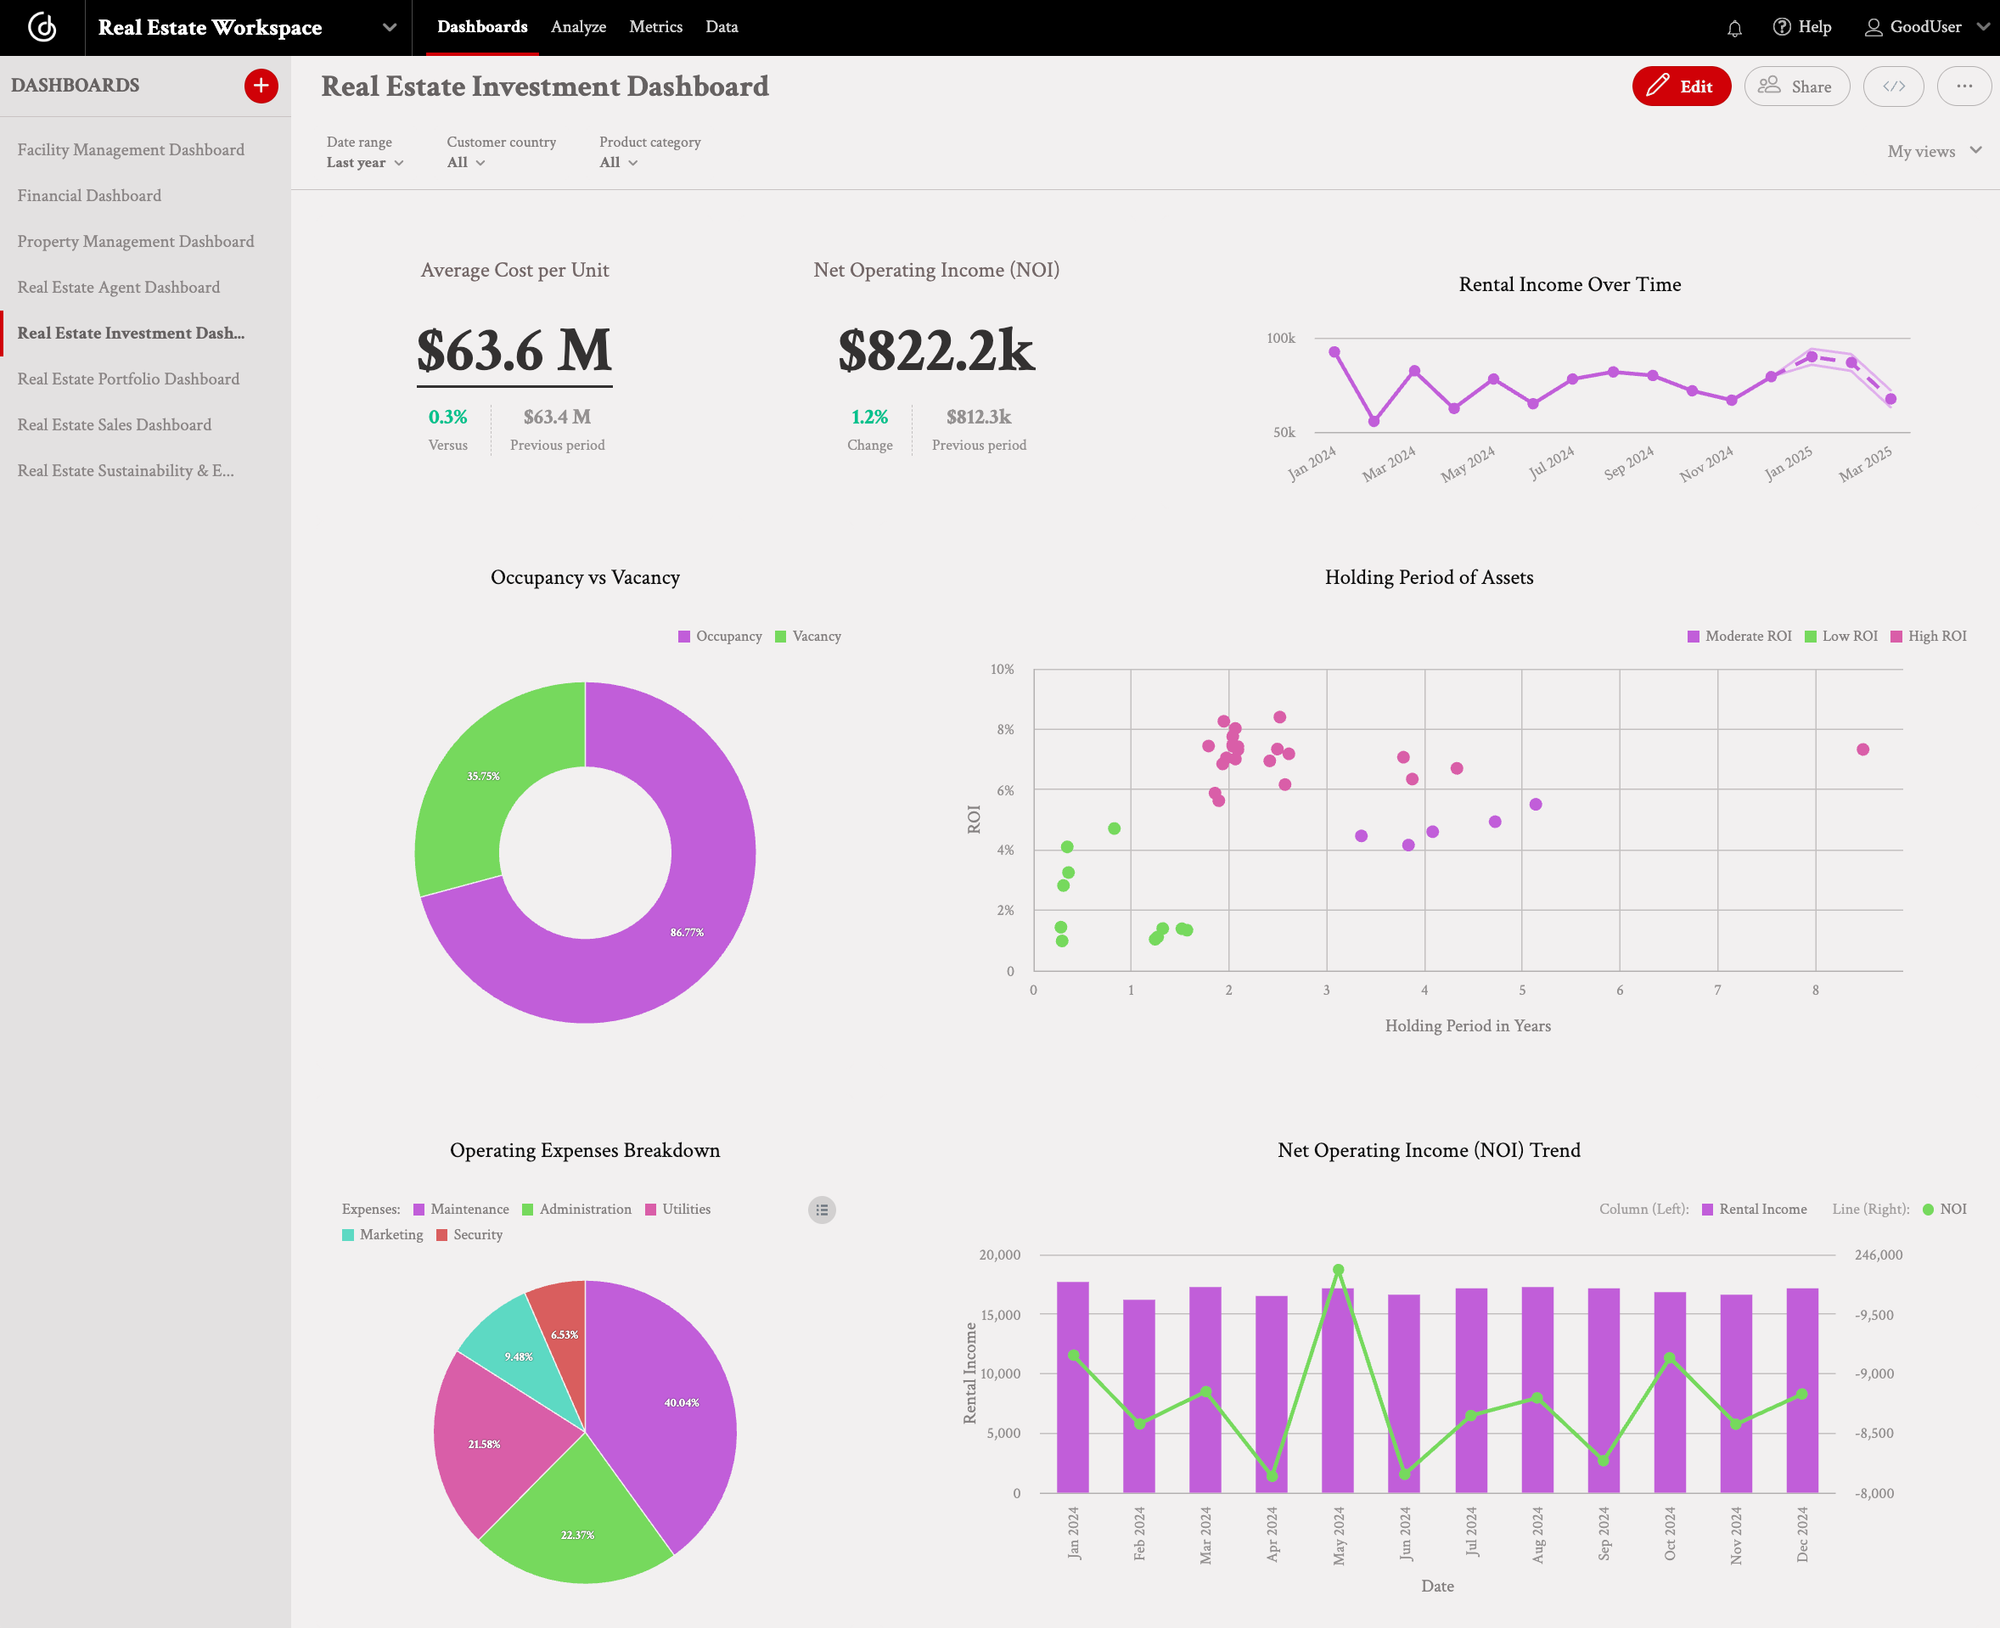Open the embed code dialog with </> icon
Viewport: 2000px width, 1628px height.
tap(1893, 86)
